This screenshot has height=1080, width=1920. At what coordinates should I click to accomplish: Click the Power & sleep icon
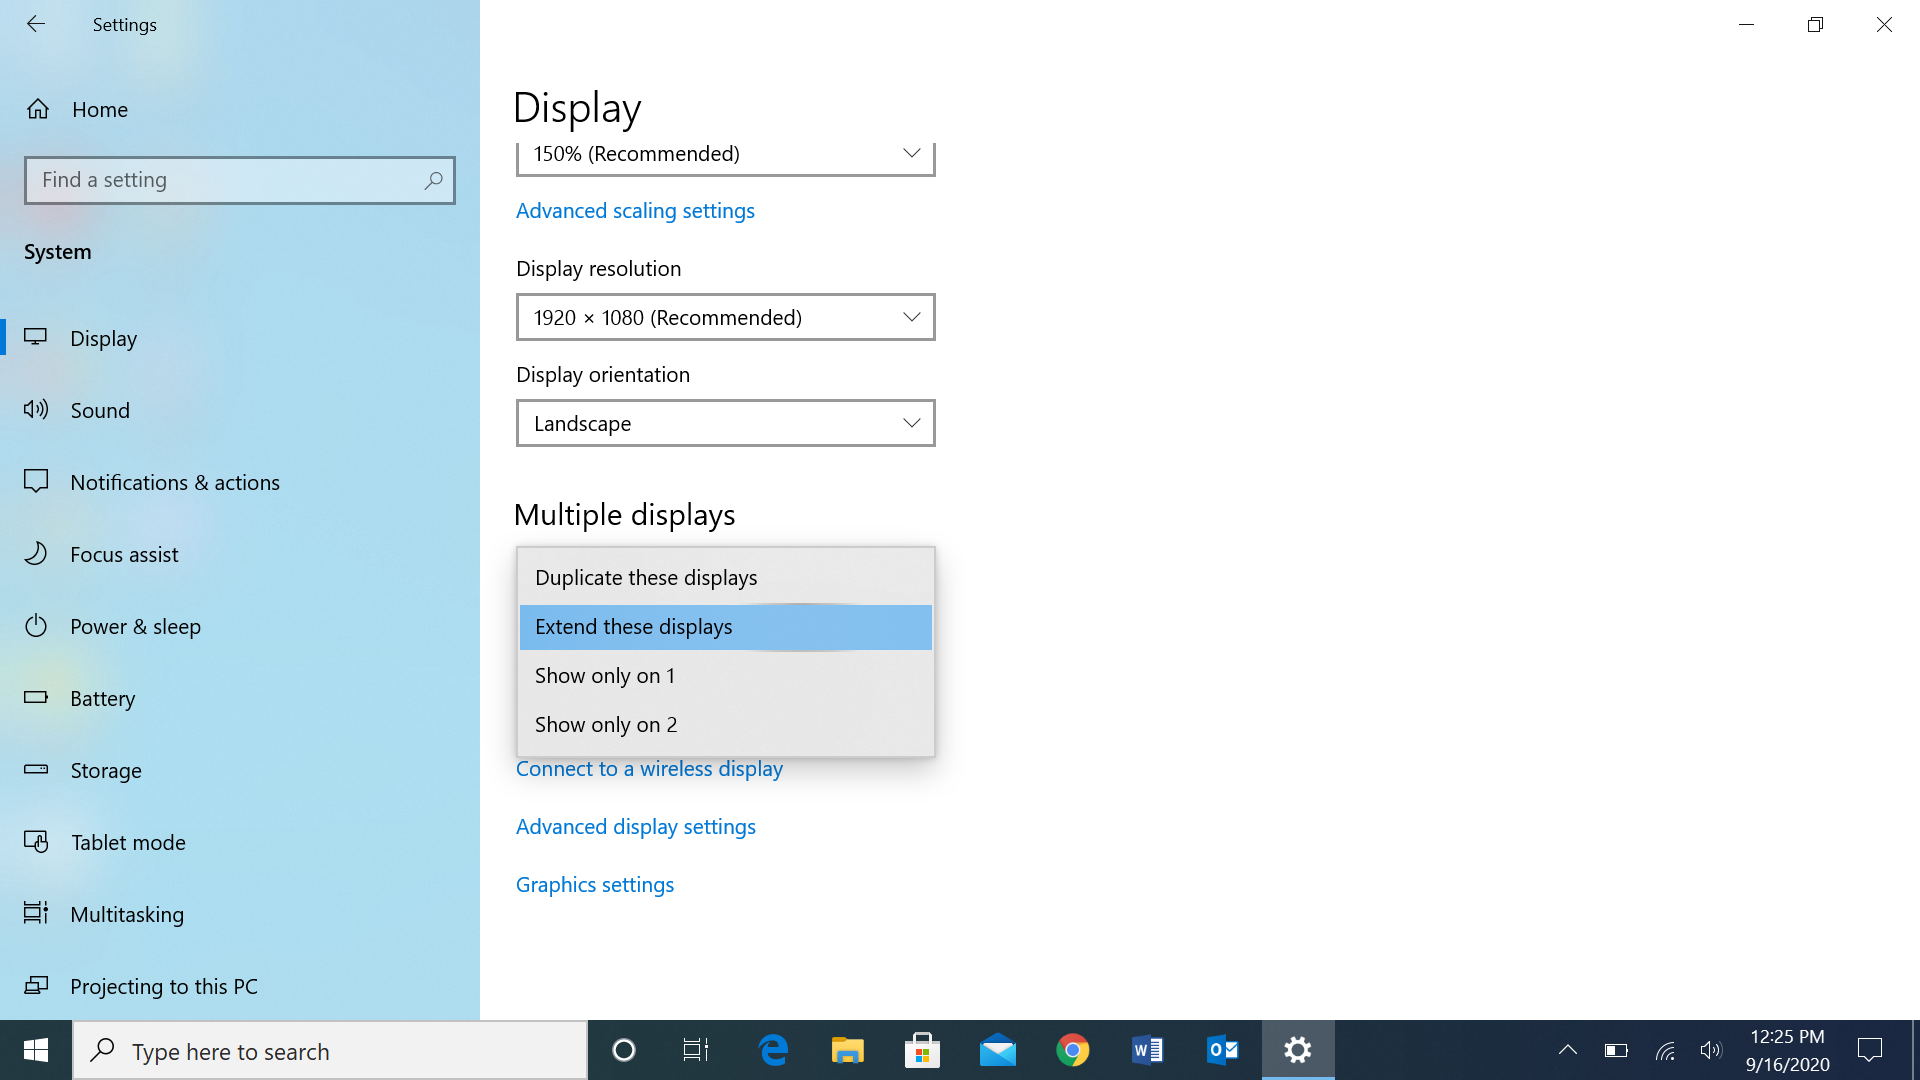pos(36,626)
